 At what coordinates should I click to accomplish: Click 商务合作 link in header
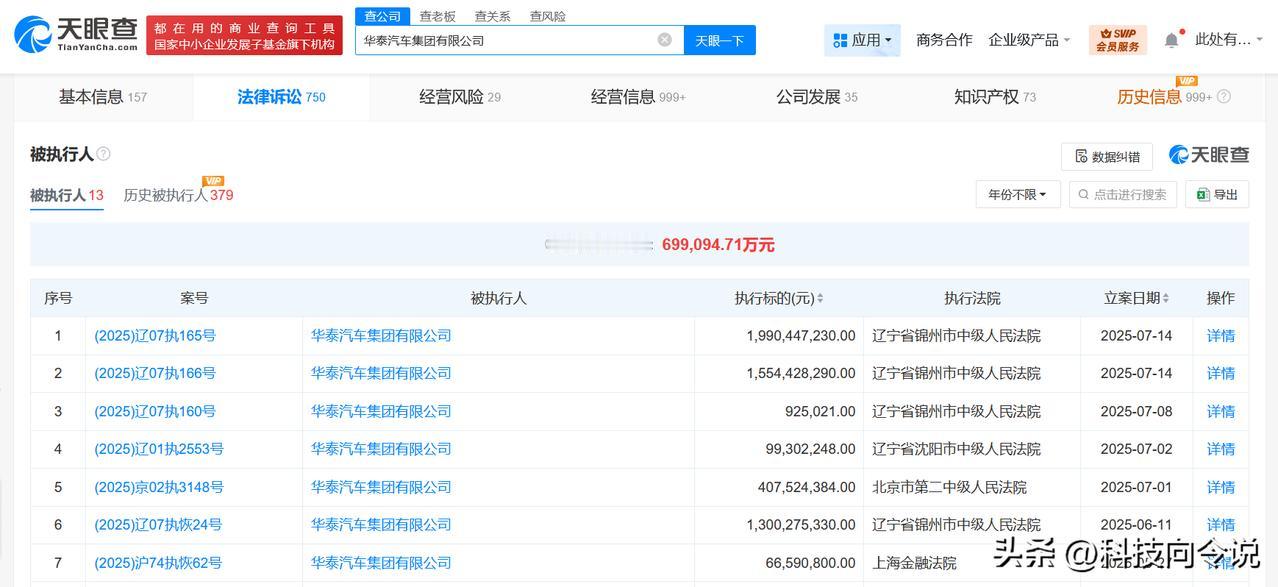click(944, 40)
